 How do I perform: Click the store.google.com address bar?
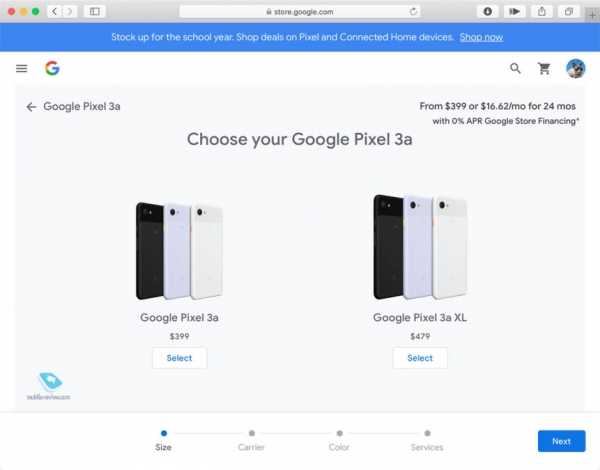click(x=300, y=11)
